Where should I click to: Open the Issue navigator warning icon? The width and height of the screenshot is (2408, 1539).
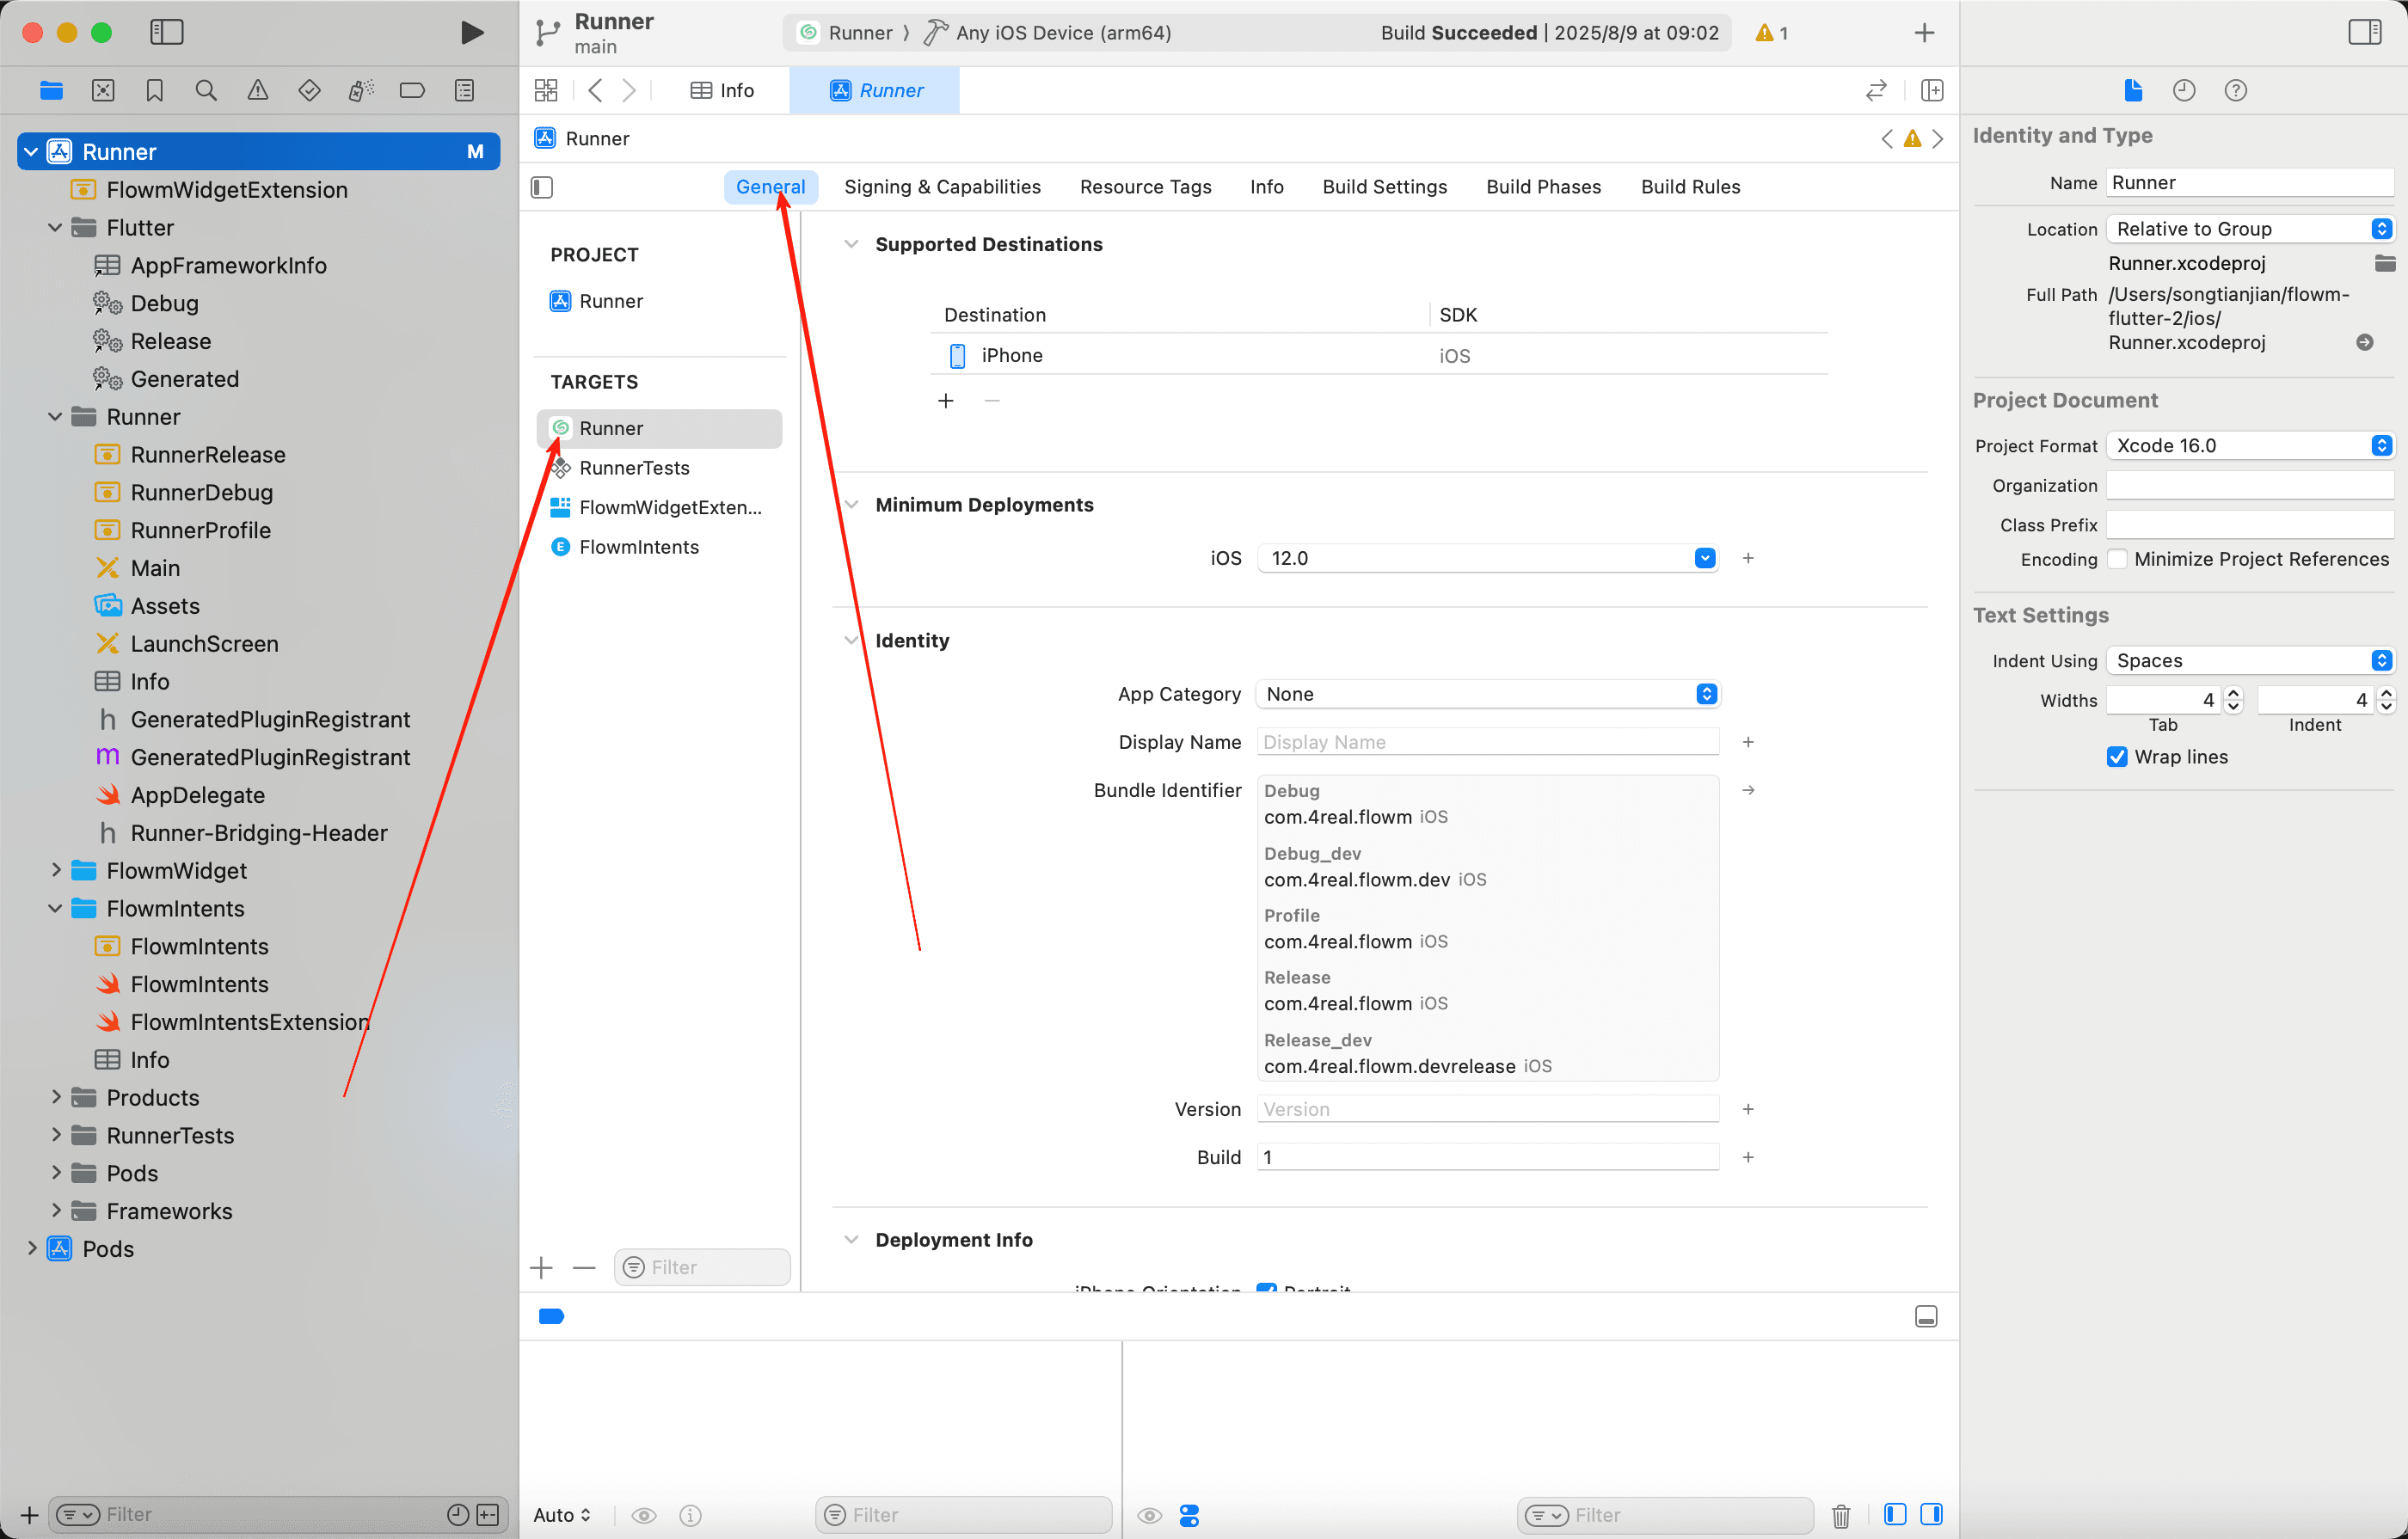pyautogui.click(x=257, y=90)
